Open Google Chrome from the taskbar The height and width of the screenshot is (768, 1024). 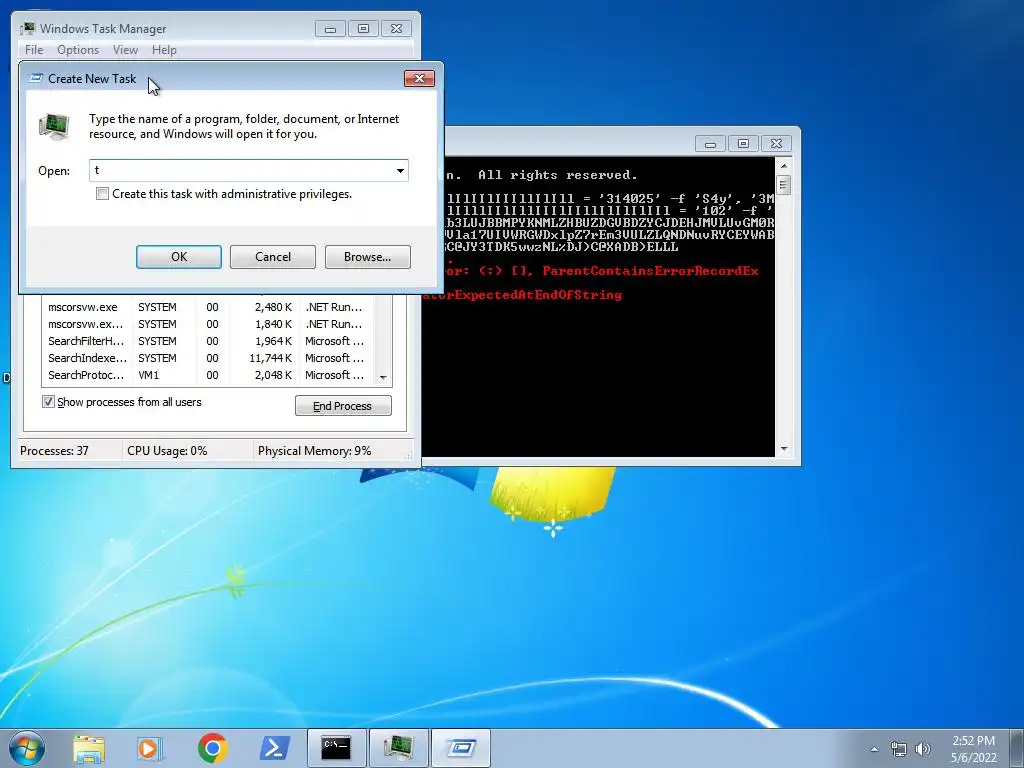coord(212,748)
